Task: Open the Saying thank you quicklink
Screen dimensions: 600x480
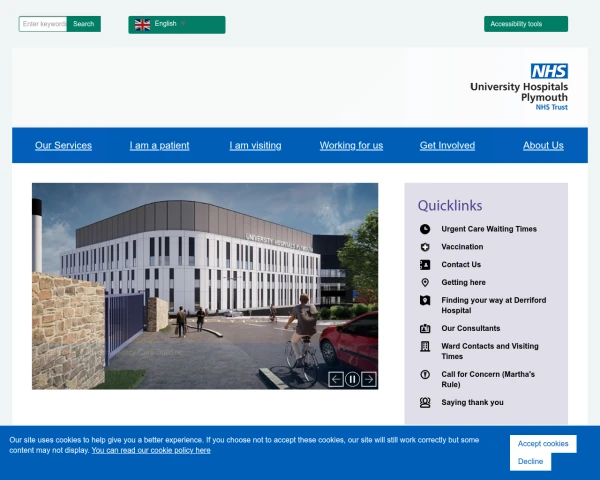Action: click(x=472, y=402)
